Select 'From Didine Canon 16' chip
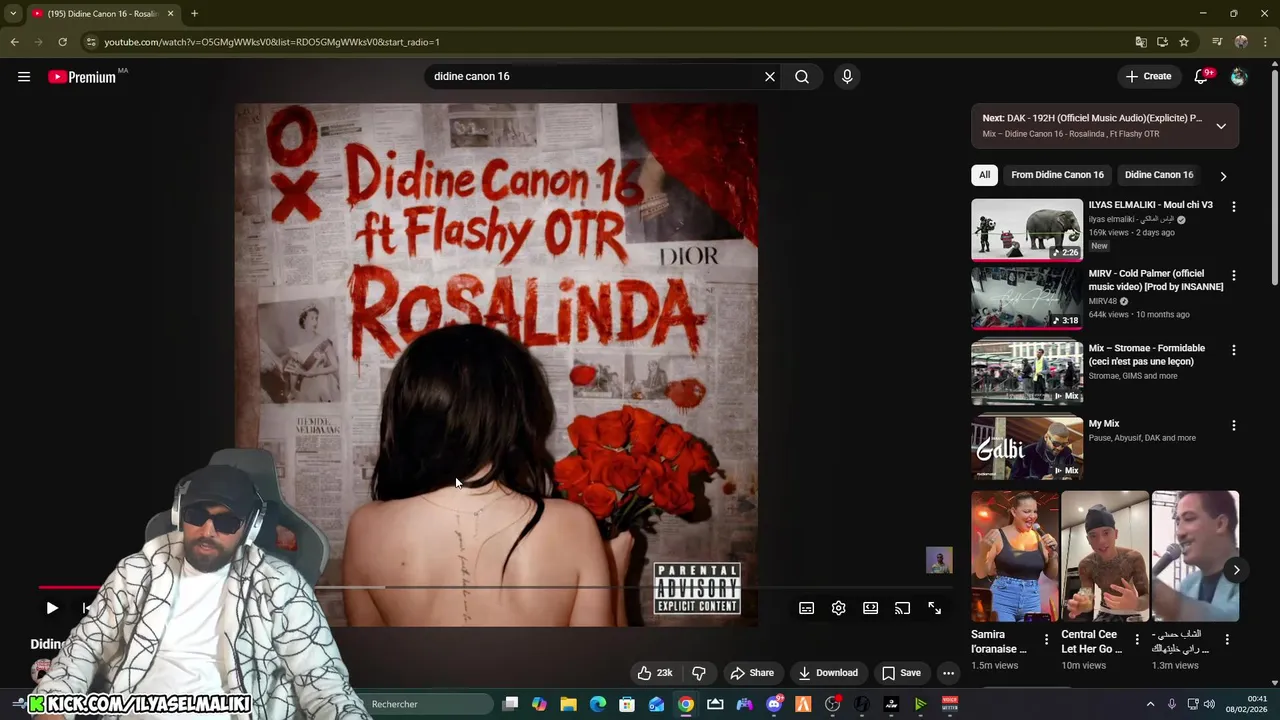Image resolution: width=1280 pixels, height=720 pixels. coord(1057,175)
